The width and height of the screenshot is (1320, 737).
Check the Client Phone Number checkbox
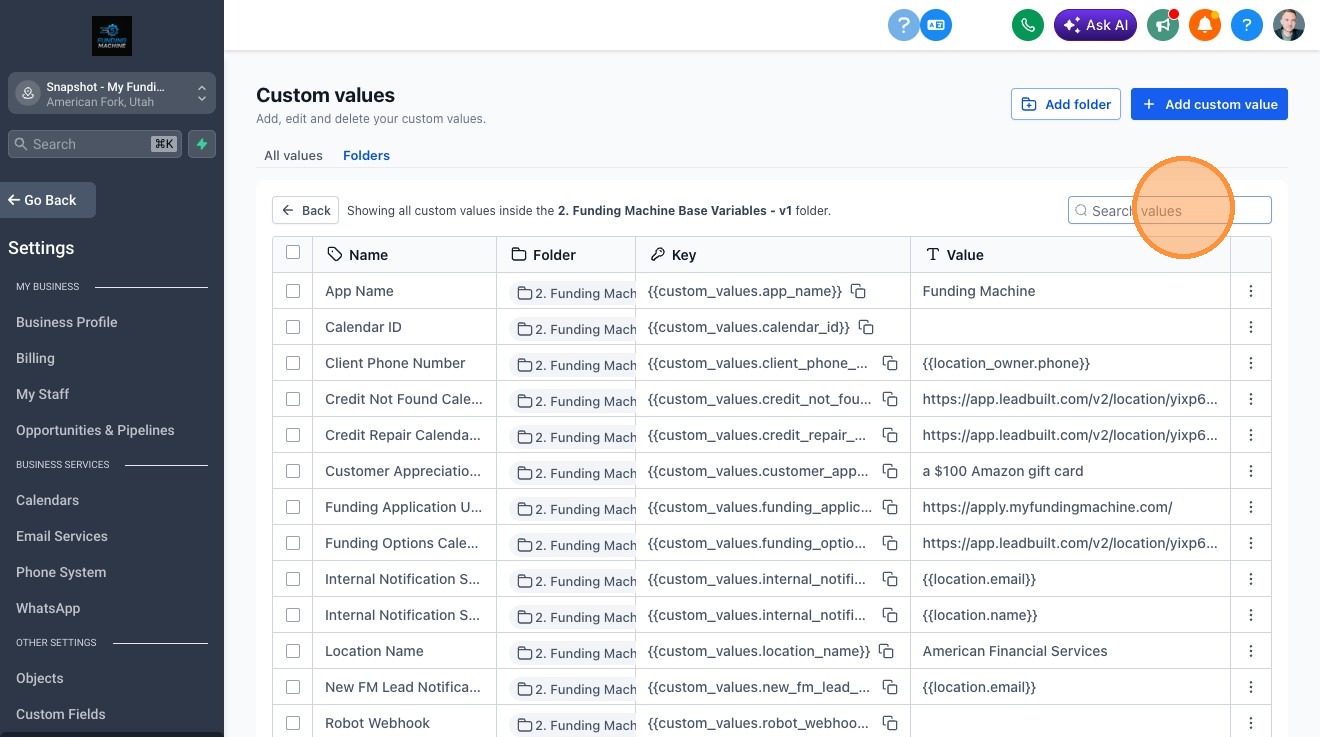(x=293, y=363)
